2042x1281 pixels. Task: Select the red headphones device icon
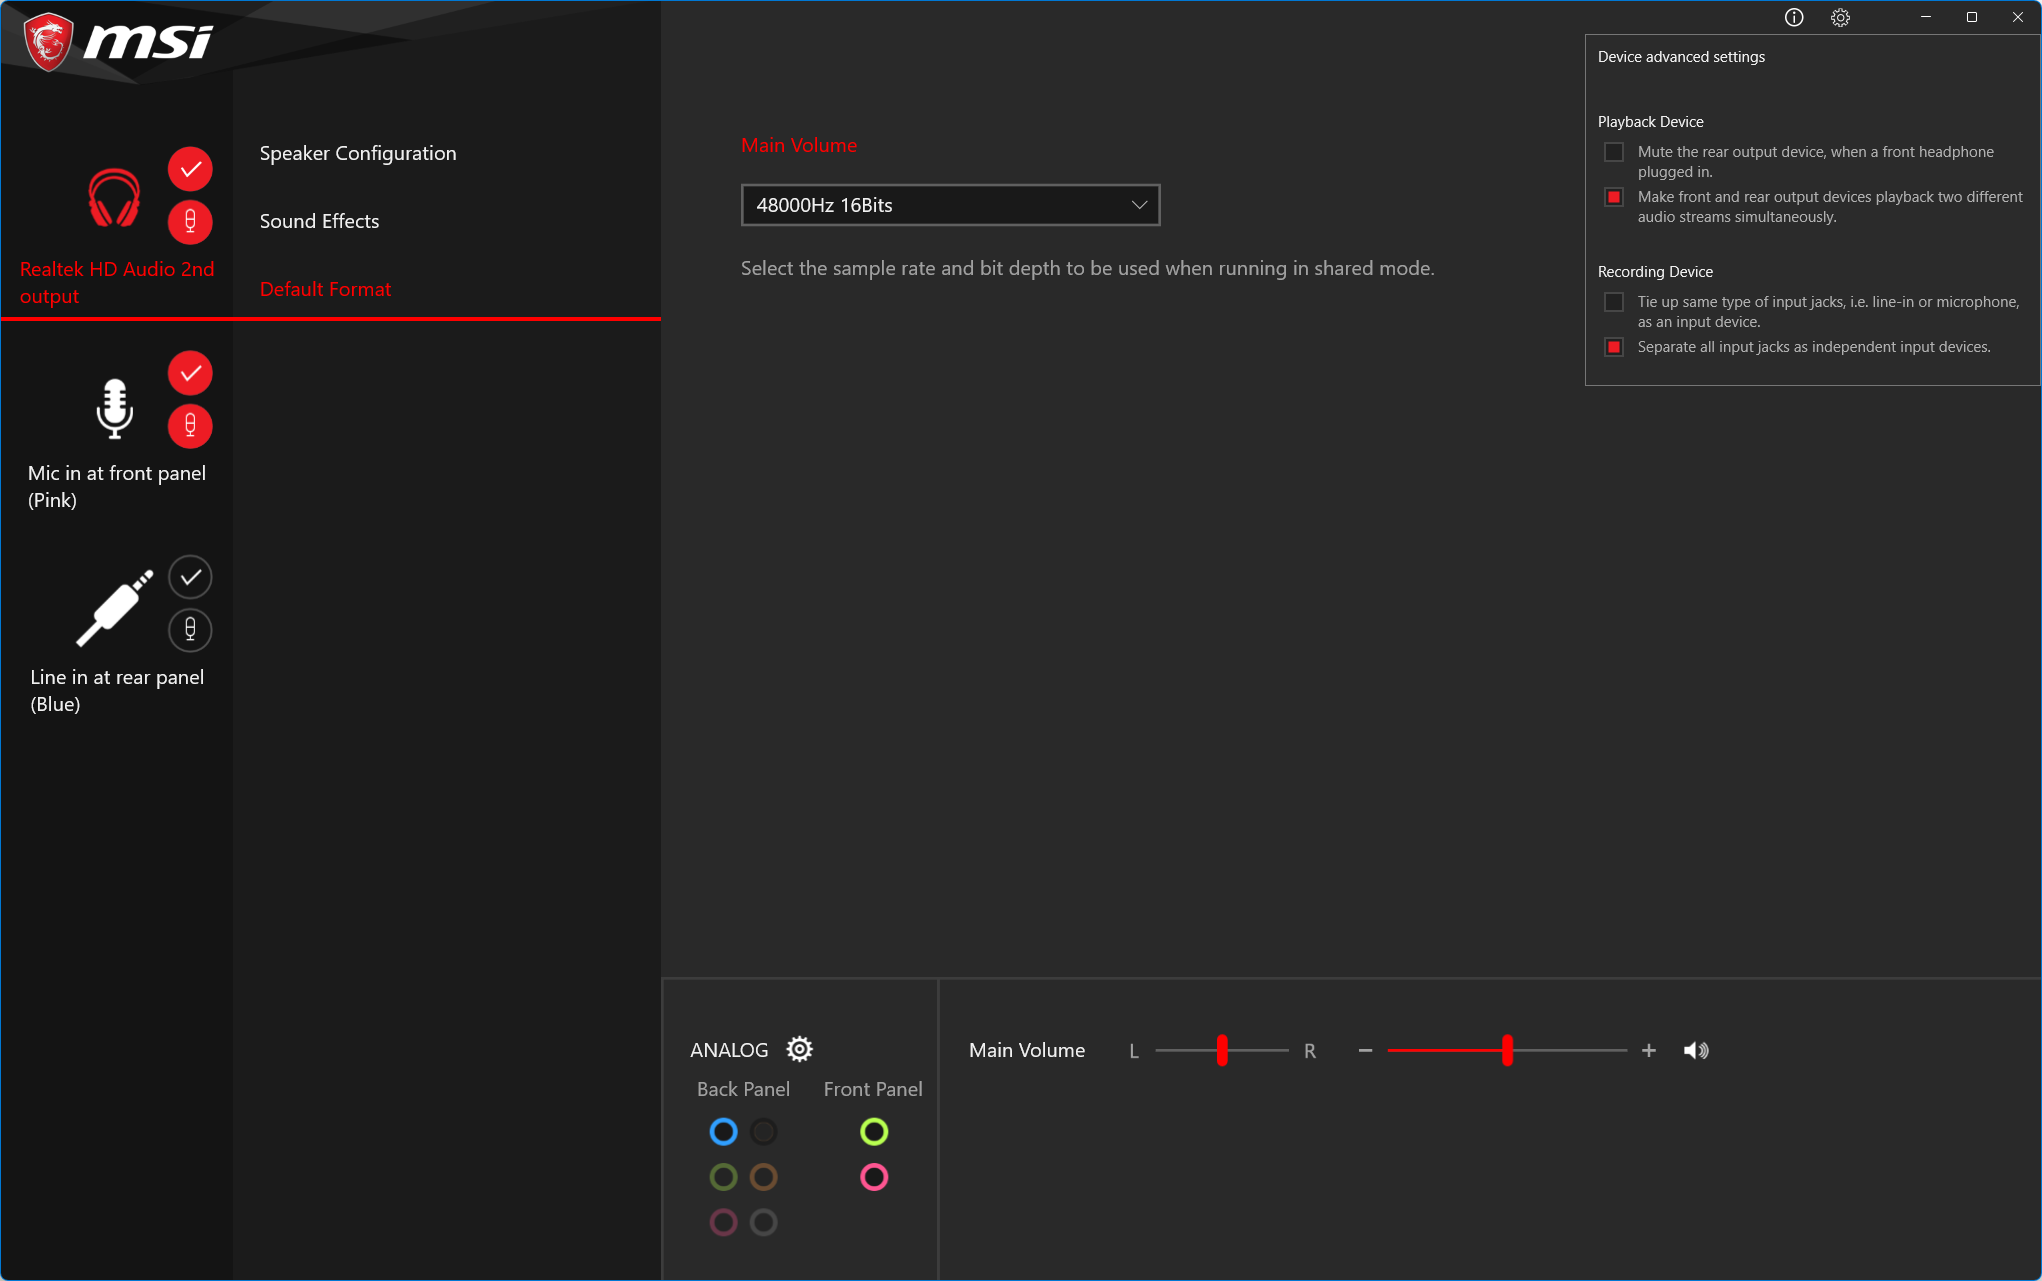pos(114,198)
